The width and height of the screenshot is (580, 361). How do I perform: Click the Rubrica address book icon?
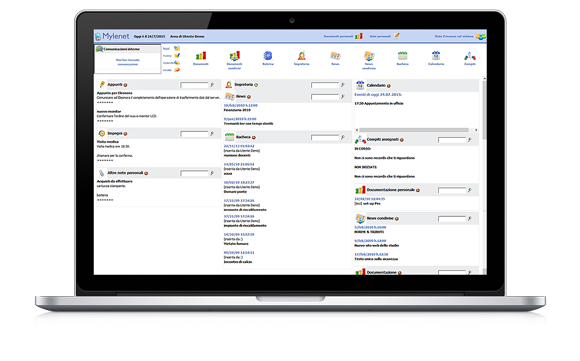pyautogui.click(x=268, y=56)
